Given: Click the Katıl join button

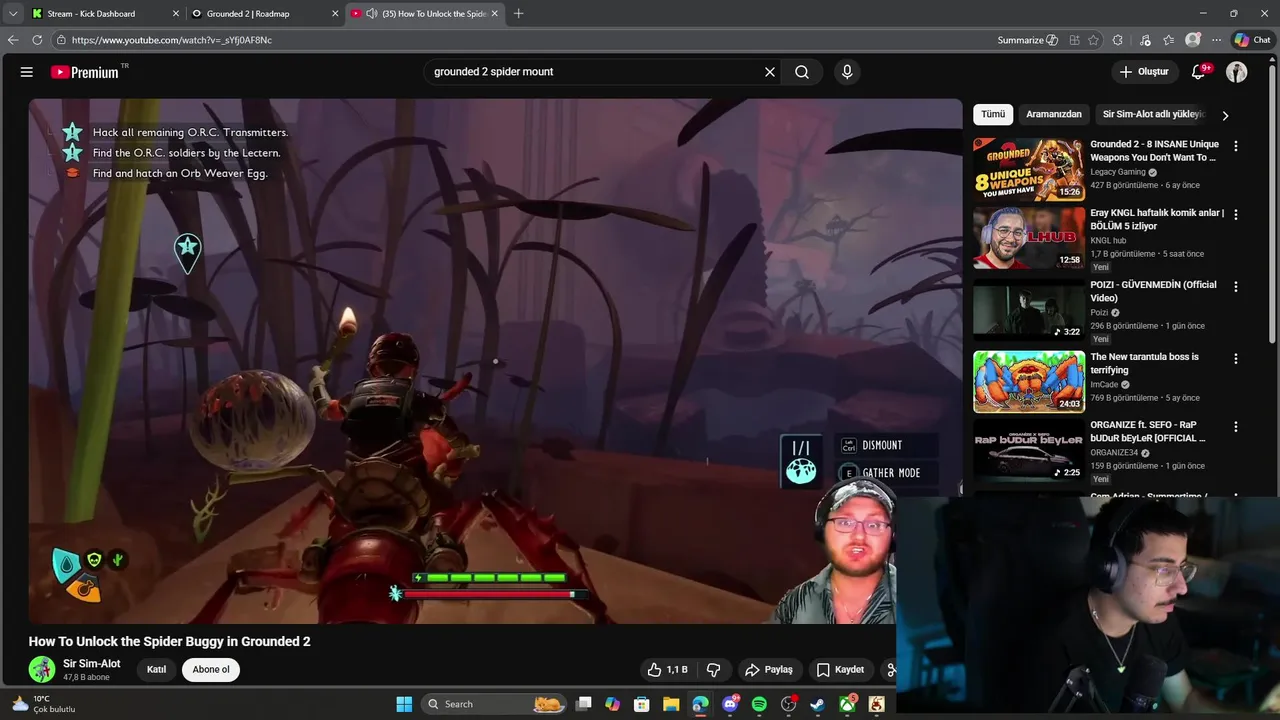Looking at the screenshot, I should click(x=156, y=670).
